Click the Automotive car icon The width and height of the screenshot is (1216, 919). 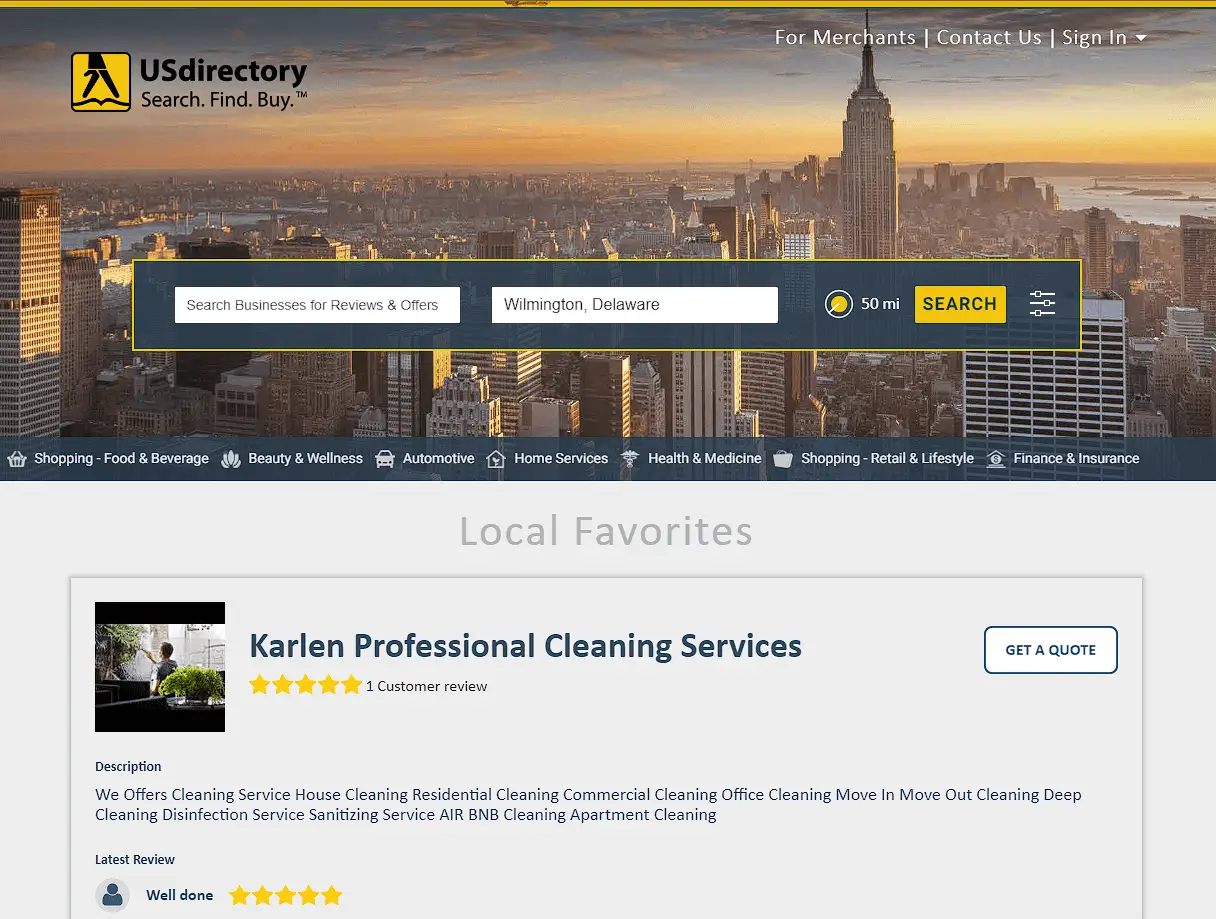(x=385, y=459)
